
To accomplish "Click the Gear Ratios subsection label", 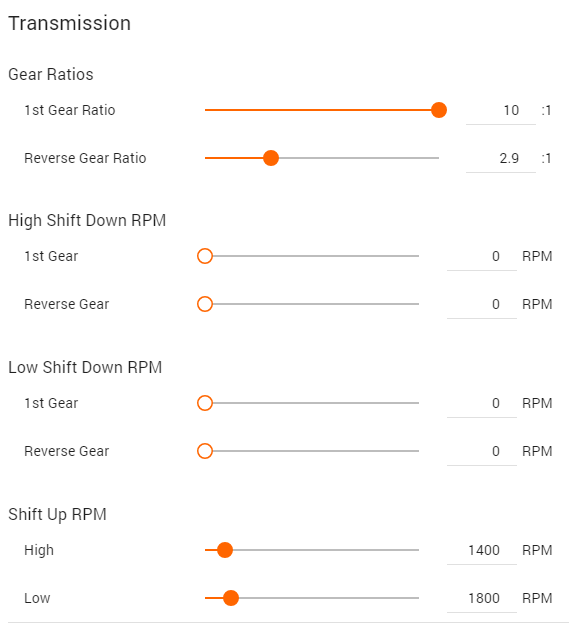I will click(x=51, y=74).
